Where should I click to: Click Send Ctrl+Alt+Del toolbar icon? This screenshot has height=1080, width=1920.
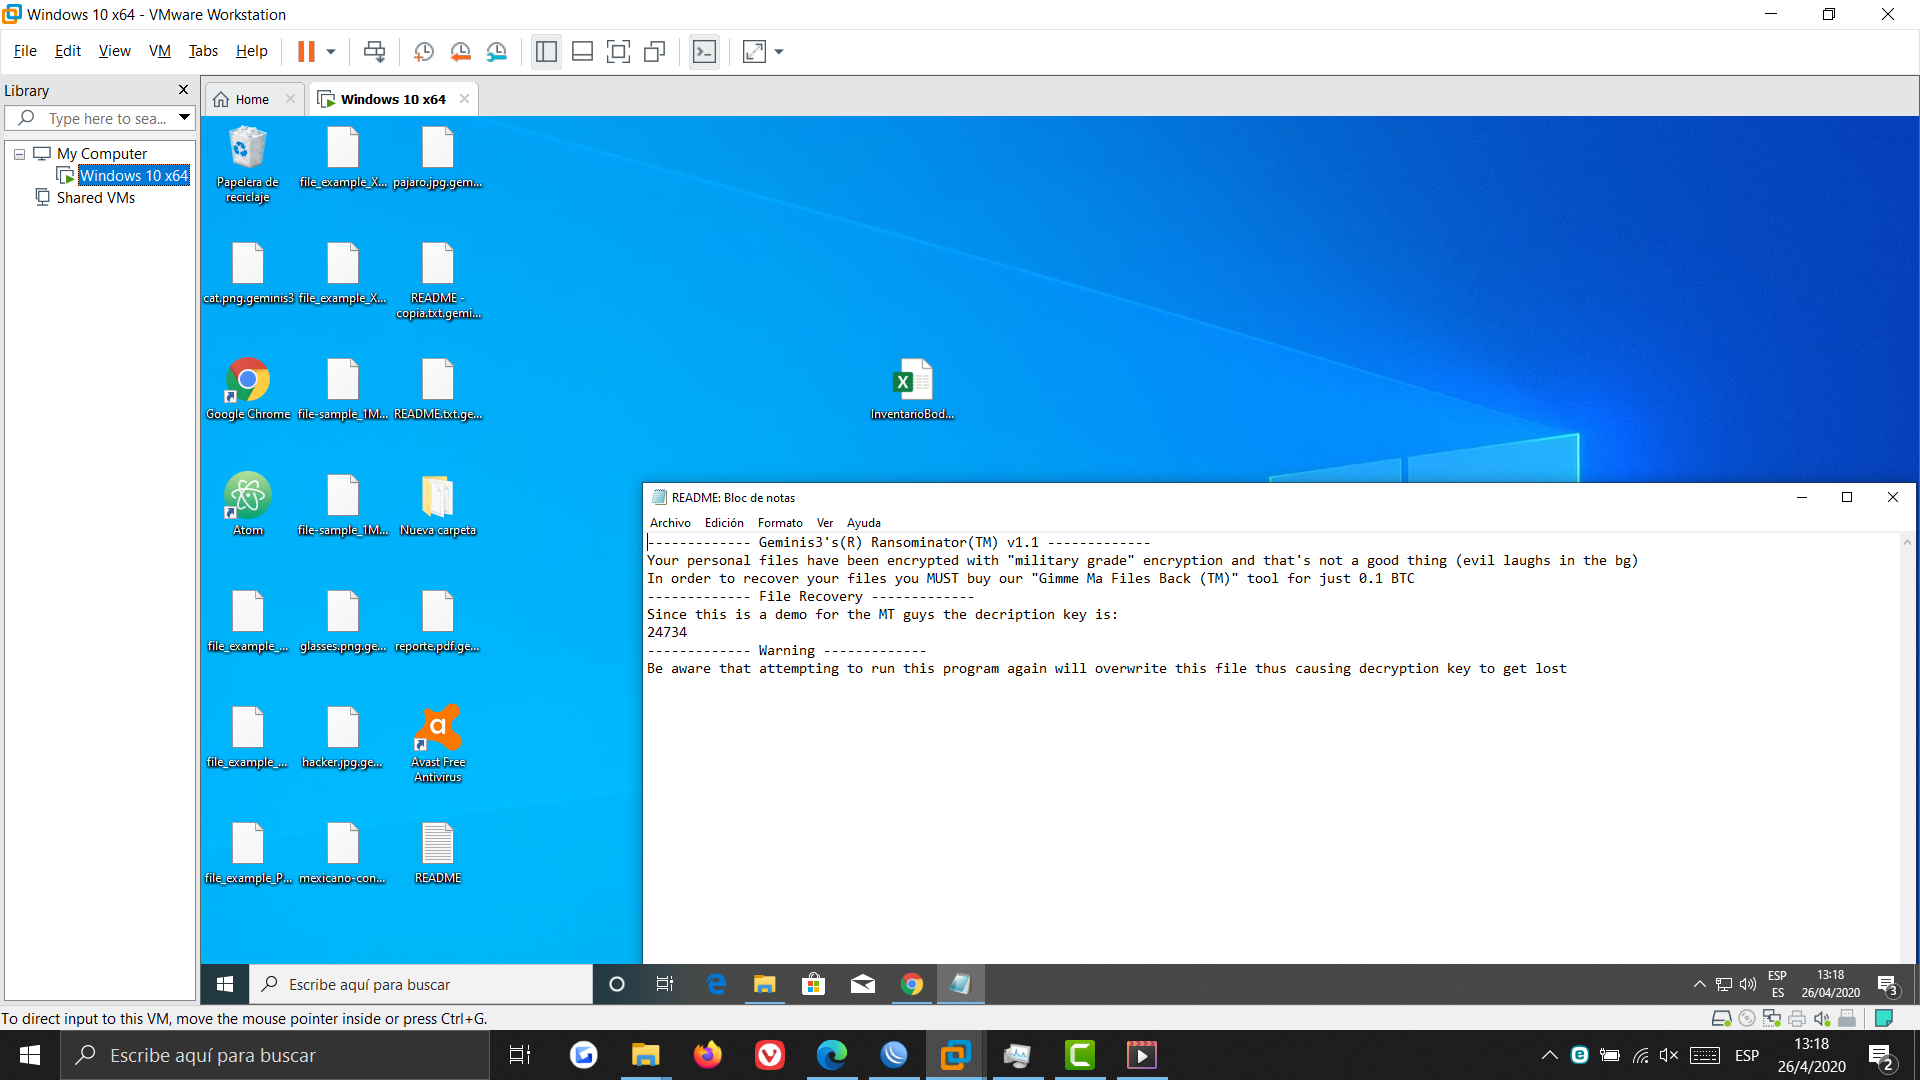point(374,51)
